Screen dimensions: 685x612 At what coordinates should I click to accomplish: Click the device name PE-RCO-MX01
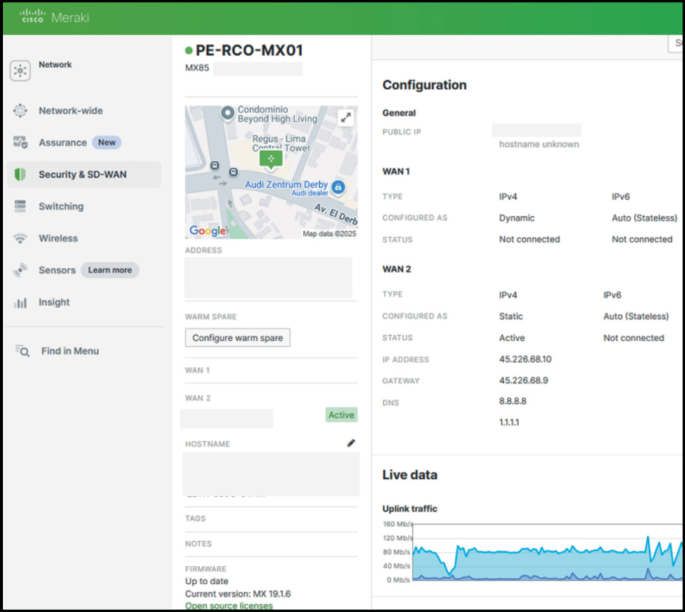tap(249, 50)
